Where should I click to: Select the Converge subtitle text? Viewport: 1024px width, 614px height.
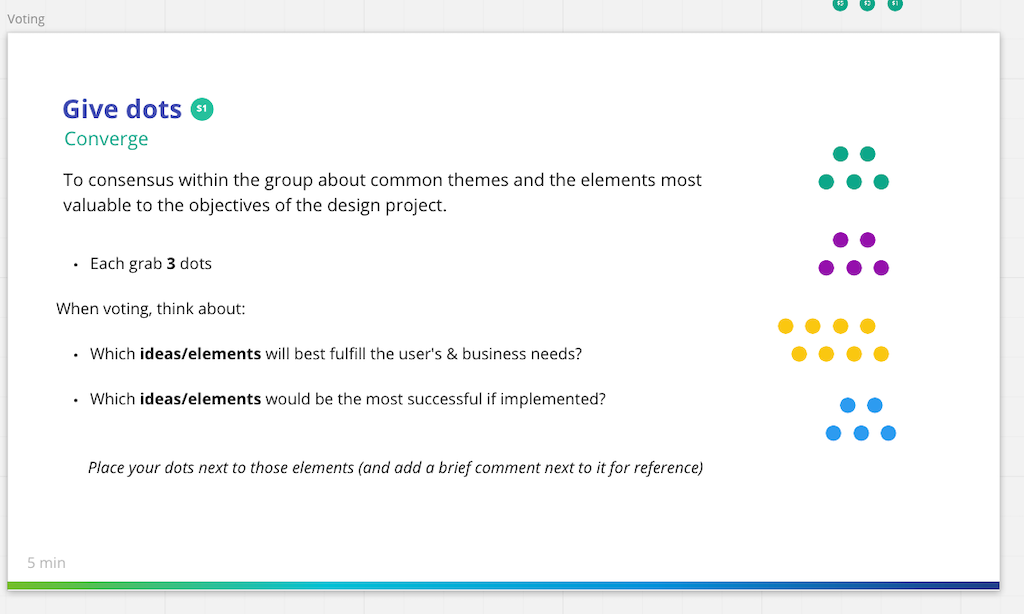pyautogui.click(x=106, y=139)
